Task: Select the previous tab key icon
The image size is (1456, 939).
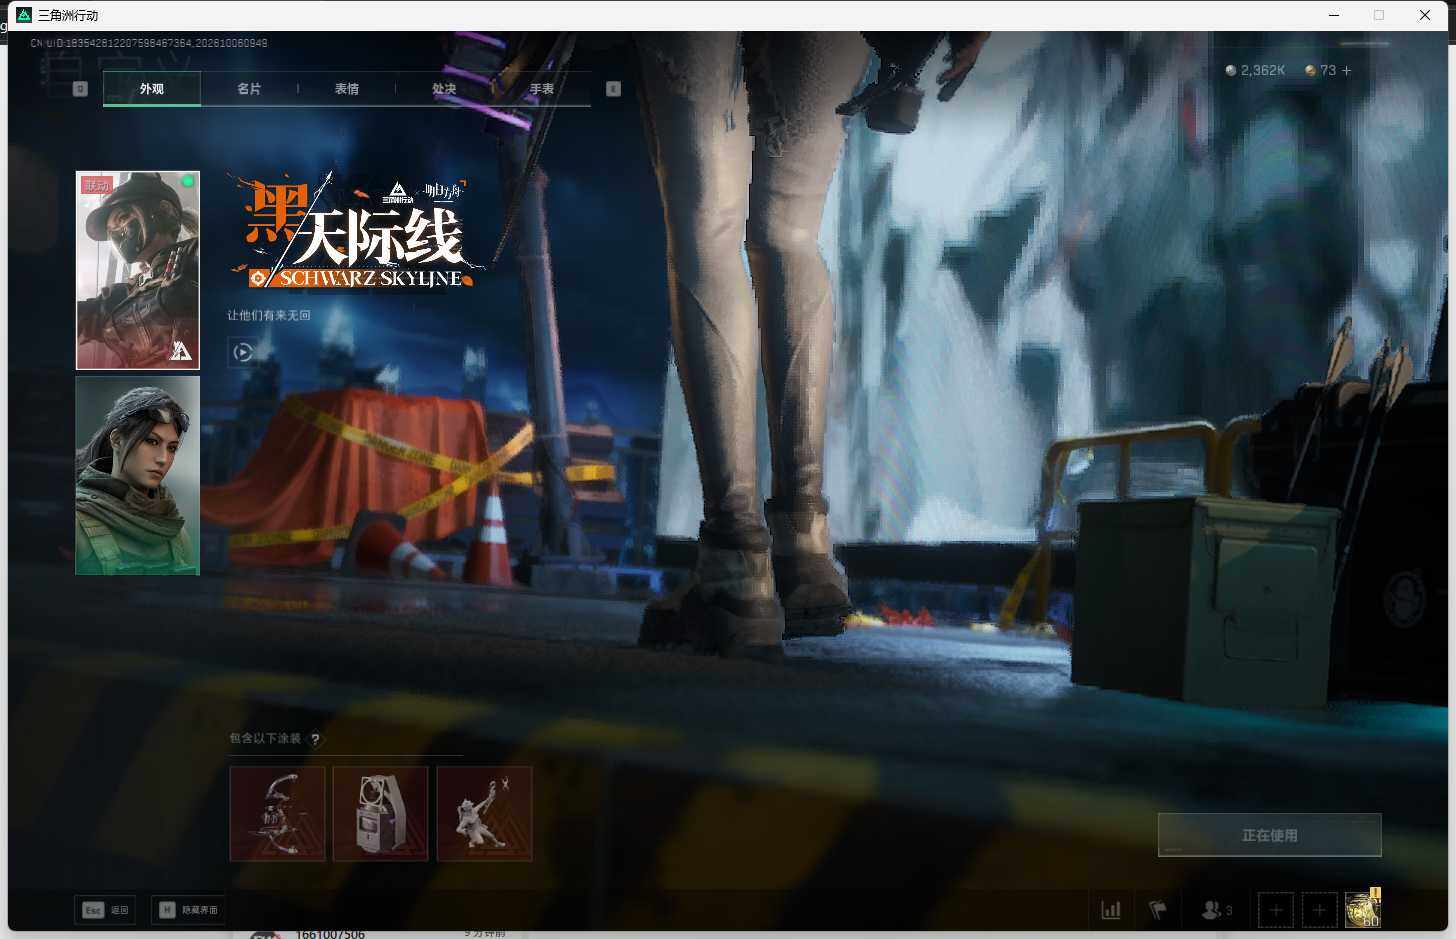Action: 81,89
